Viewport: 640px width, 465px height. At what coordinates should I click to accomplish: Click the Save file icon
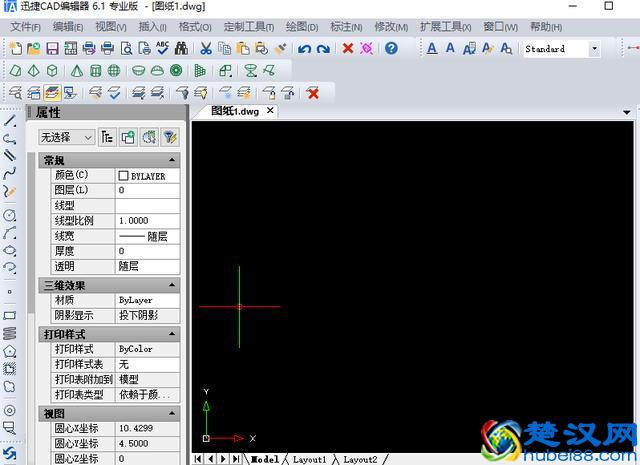click(x=51, y=48)
